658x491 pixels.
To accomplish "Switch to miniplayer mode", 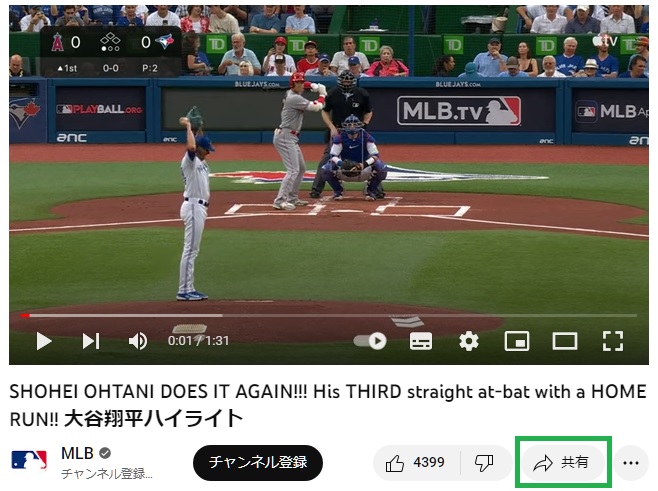I will pos(517,341).
